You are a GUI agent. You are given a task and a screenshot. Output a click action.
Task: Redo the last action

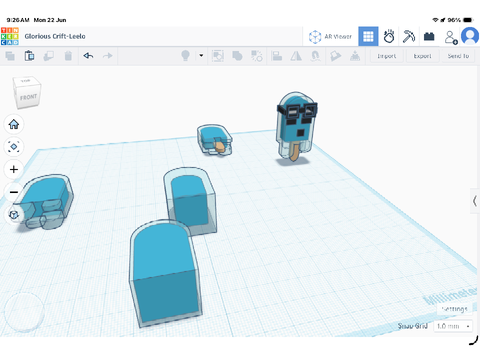point(107,56)
